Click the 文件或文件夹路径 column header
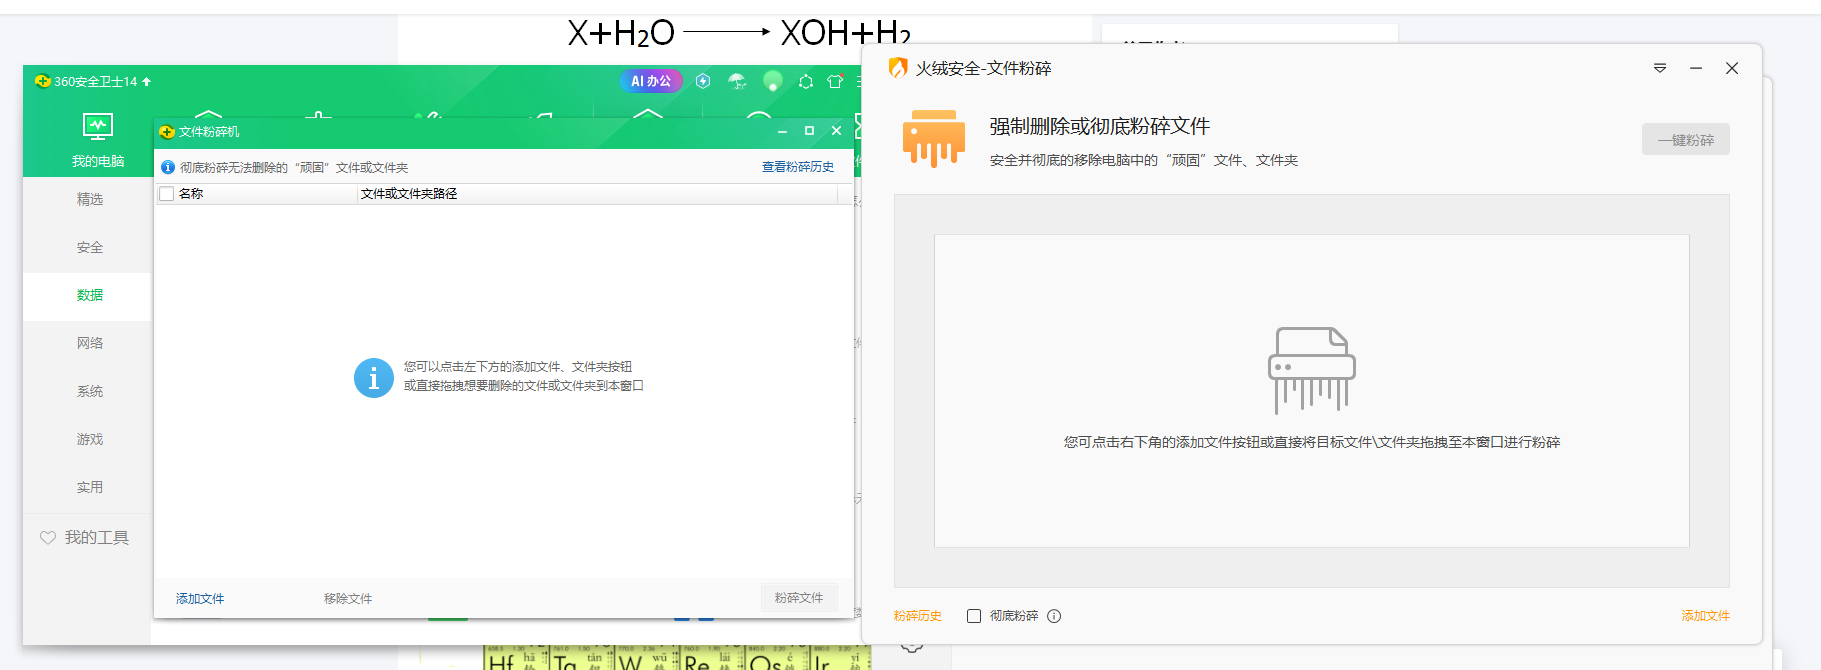Screen dimensions: 1821x670 (x=409, y=194)
